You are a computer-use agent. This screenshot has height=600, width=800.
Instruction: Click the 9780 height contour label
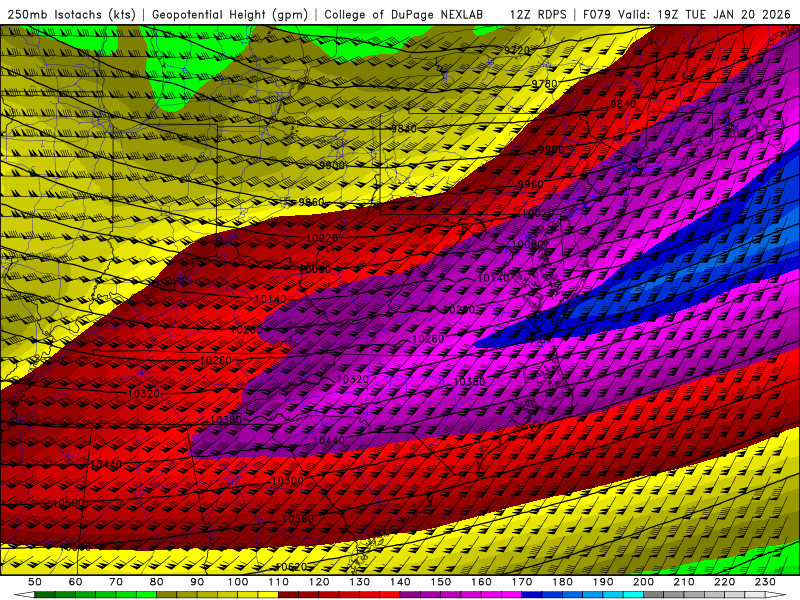(x=544, y=83)
